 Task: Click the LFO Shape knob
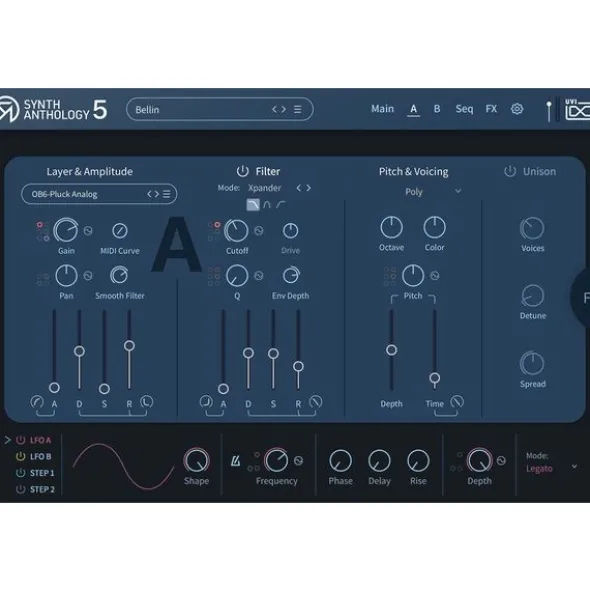click(196, 461)
